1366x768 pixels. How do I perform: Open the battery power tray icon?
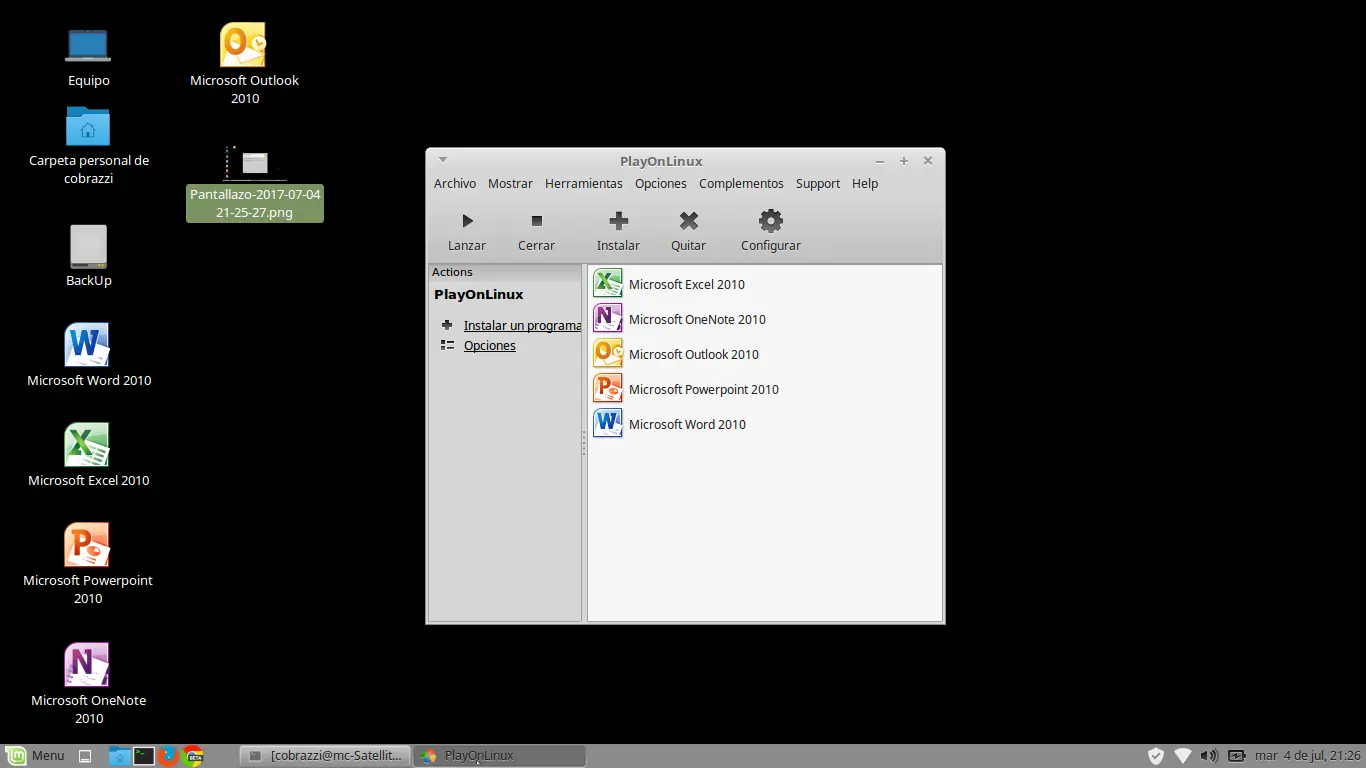(x=1236, y=756)
